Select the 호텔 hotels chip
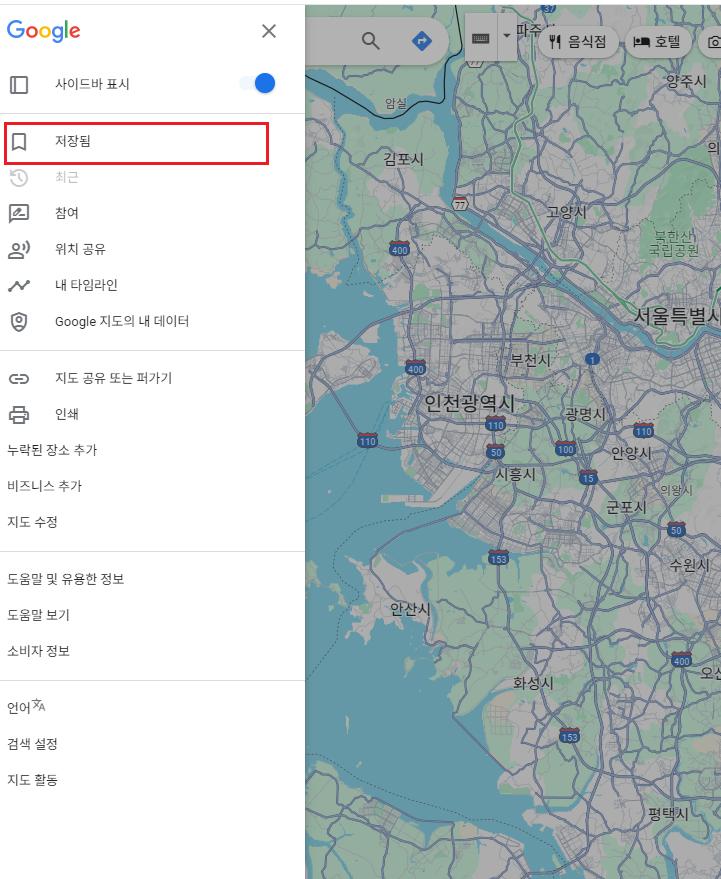 point(657,41)
